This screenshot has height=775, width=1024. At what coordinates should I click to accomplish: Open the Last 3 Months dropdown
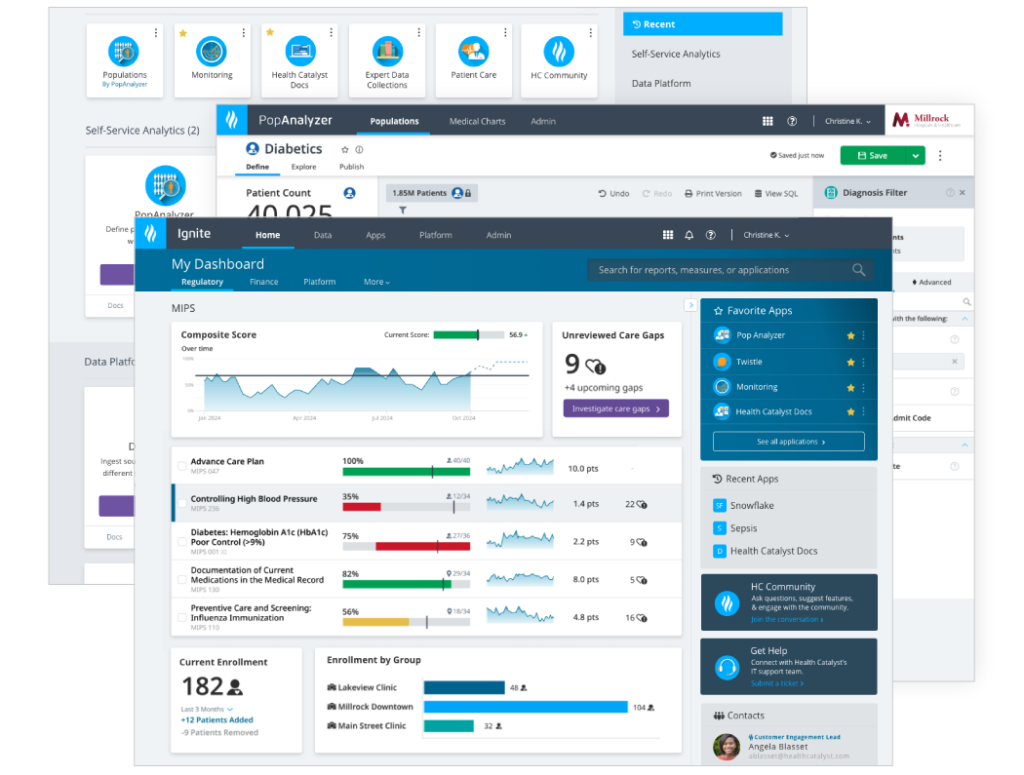tap(206, 709)
